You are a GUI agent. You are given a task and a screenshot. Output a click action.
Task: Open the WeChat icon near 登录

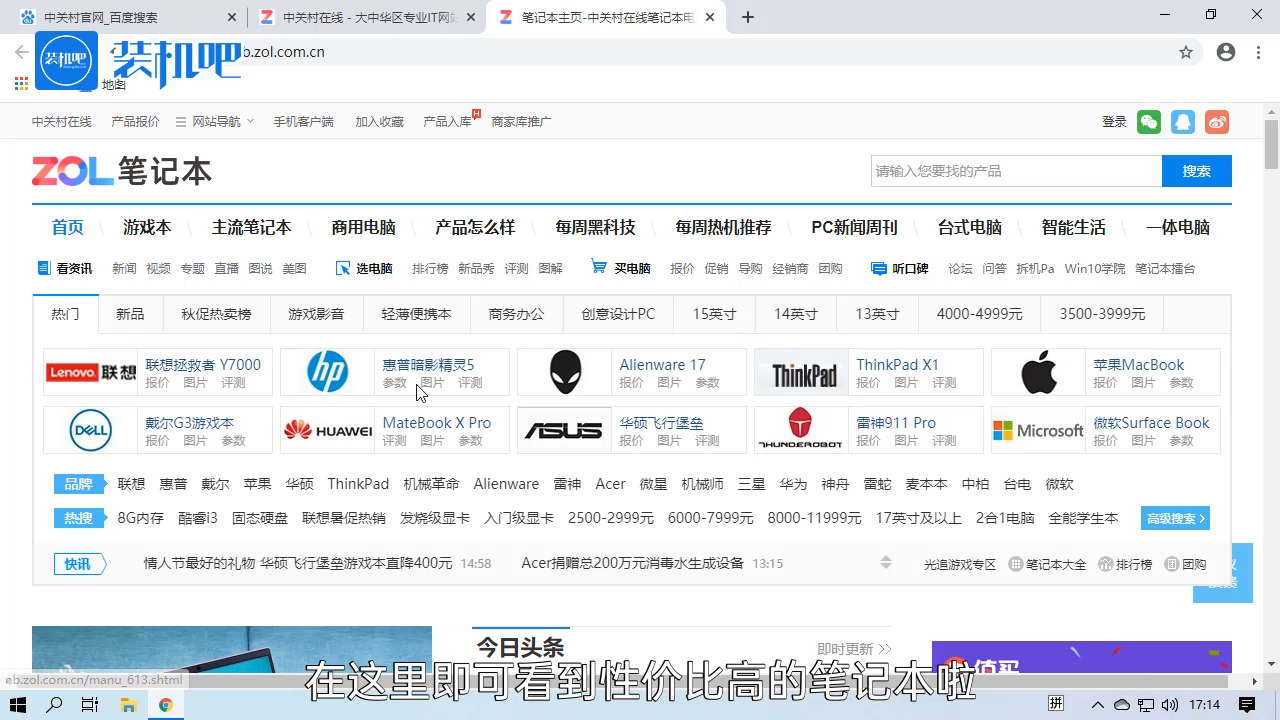point(1148,121)
